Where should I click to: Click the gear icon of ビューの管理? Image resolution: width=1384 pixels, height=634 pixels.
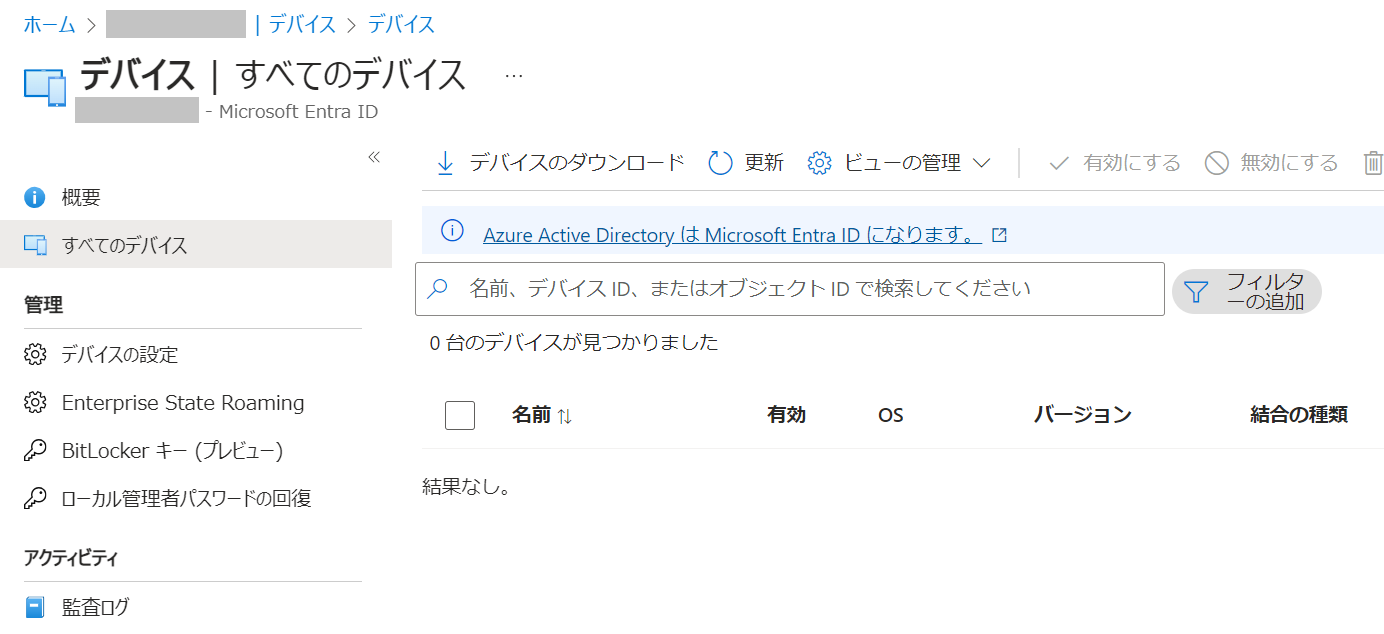pos(820,163)
